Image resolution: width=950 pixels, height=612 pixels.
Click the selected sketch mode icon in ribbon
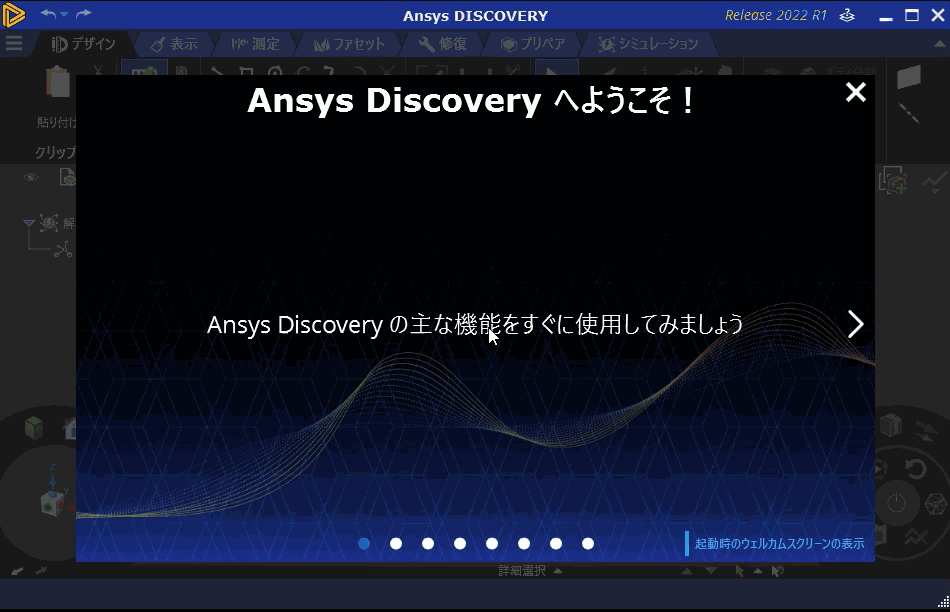[x=144, y=68]
